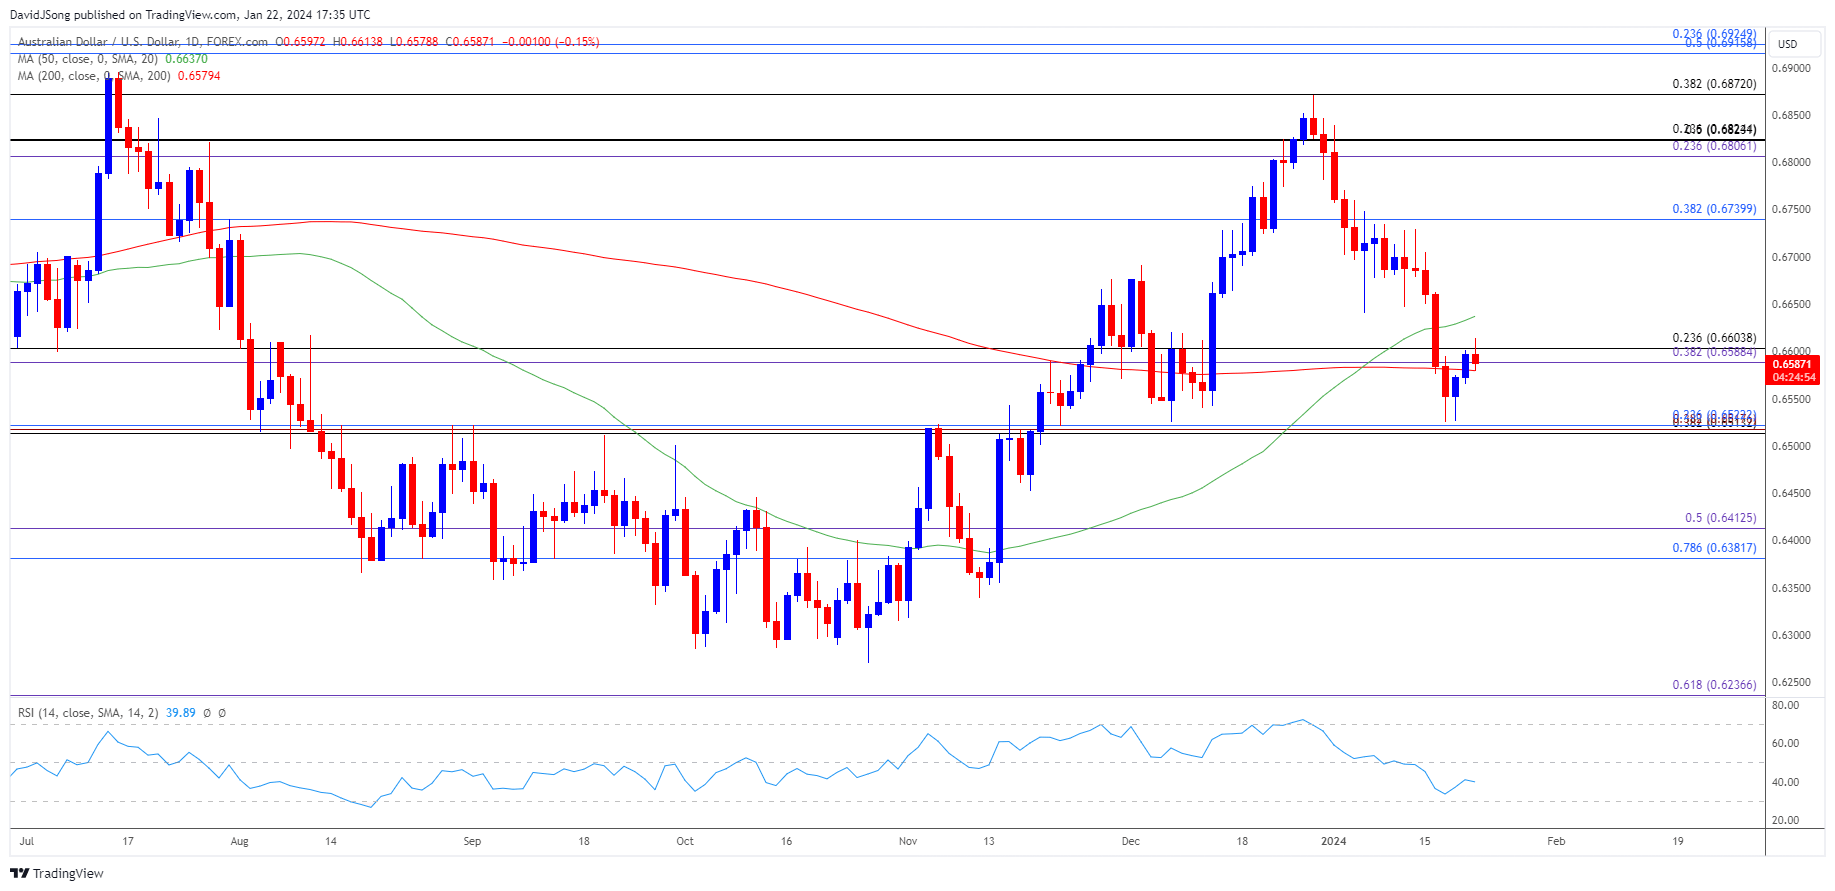Click the DavidJSong published on TradingView header
Image resolution: width=1835 pixels, height=891 pixels.
[190, 14]
